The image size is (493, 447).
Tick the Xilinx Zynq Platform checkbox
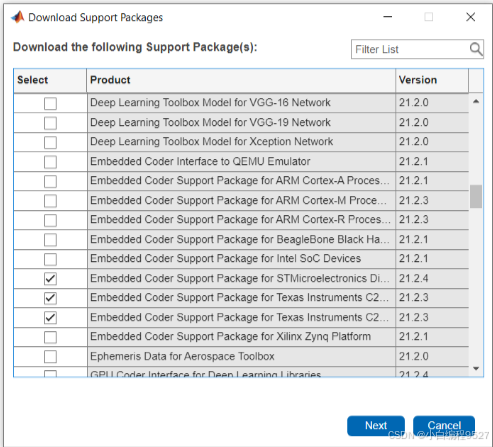pos(50,337)
